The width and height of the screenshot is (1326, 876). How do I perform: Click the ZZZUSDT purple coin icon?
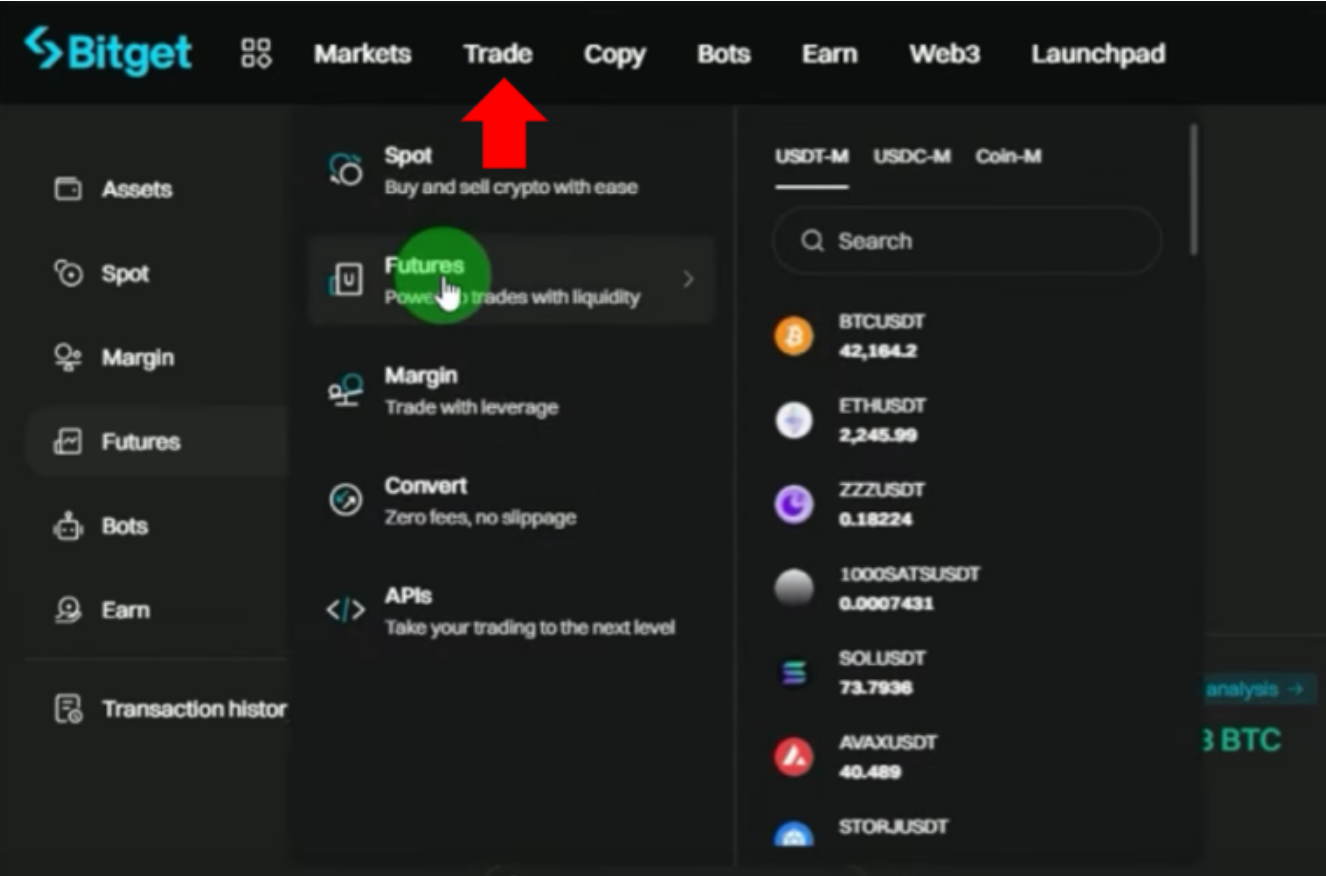click(794, 504)
